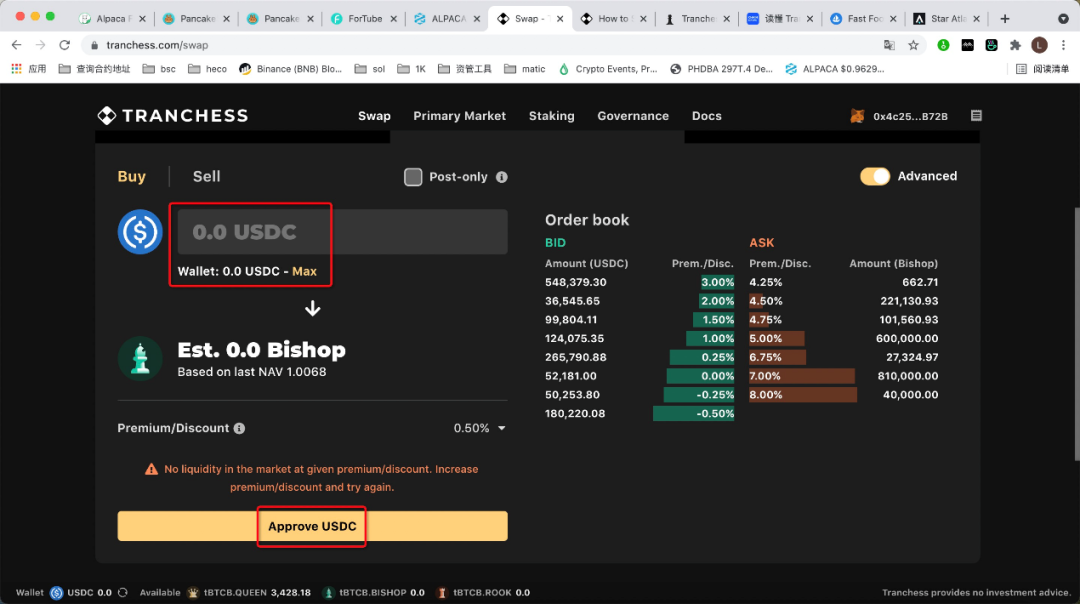
Task: Click the Premium/Discount info icon
Action: tap(239, 428)
